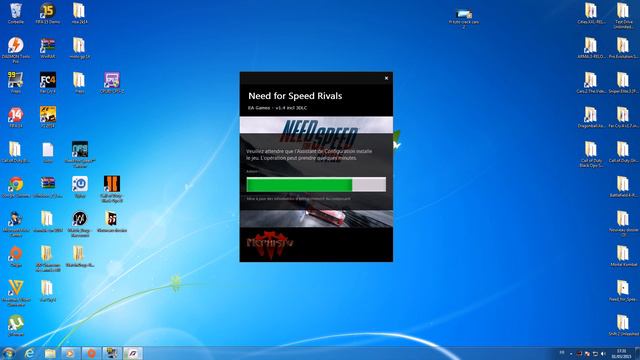
Task: Open the Windows Start menu
Action: tap(8, 353)
